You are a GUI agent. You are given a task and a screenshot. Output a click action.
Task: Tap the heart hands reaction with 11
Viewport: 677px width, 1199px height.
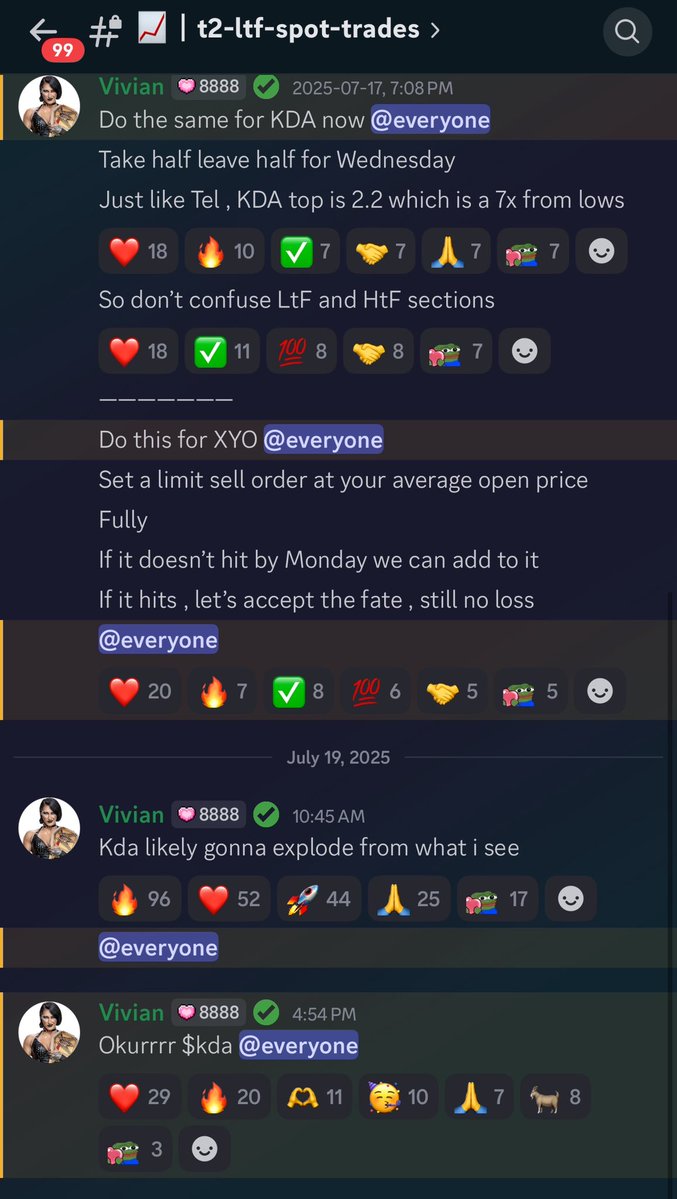coord(314,1097)
